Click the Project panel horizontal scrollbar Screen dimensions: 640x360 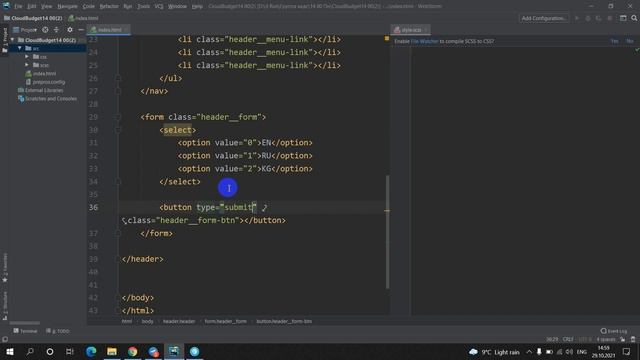pyautogui.click(x=25, y=323)
